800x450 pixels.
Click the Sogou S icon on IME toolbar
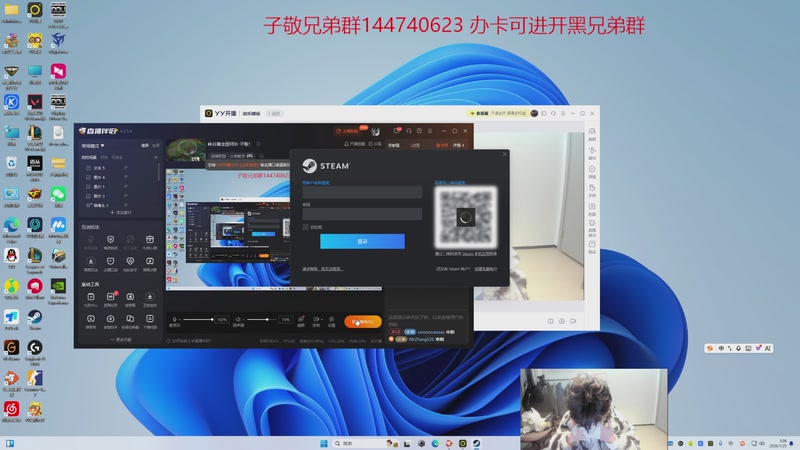coord(710,348)
